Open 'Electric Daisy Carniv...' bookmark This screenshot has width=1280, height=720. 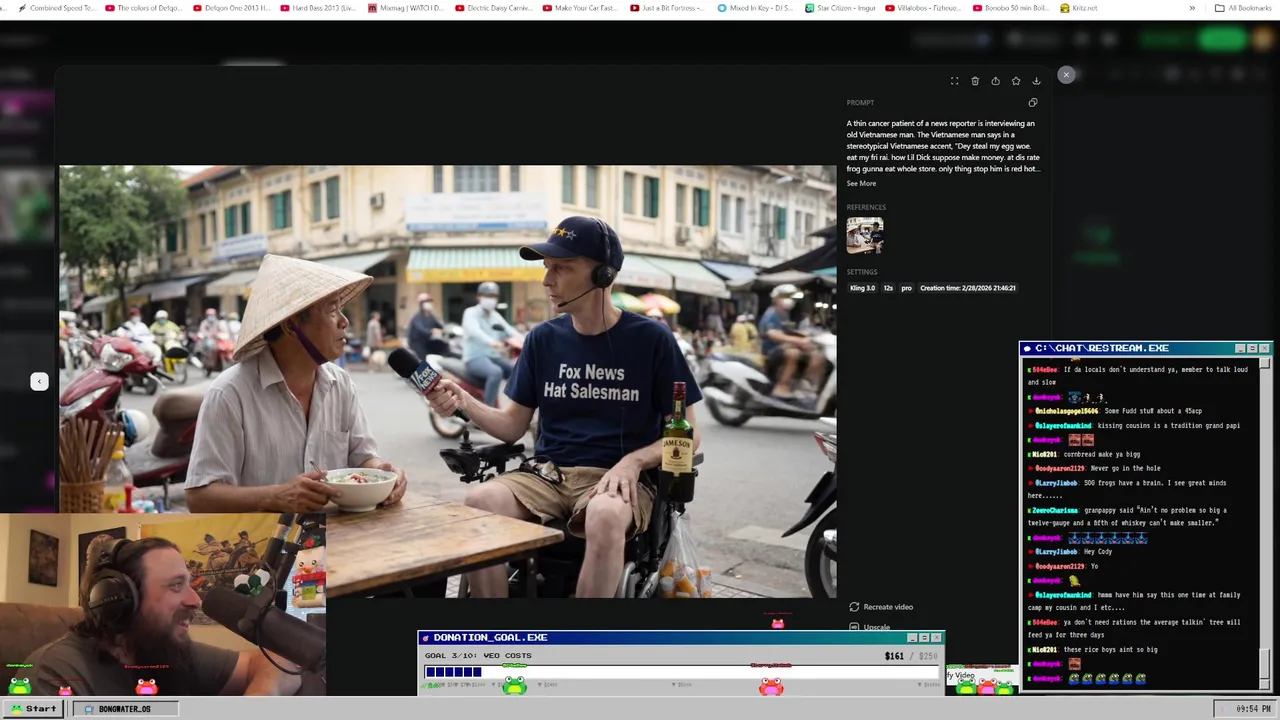(494, 8)
